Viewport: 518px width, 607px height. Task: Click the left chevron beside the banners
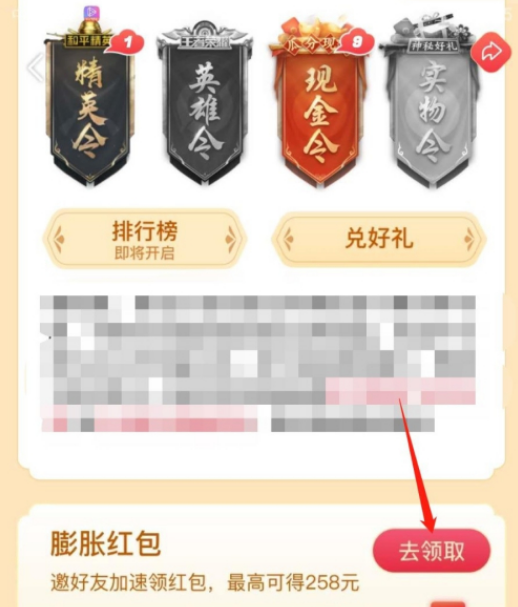tap(35, 68)
